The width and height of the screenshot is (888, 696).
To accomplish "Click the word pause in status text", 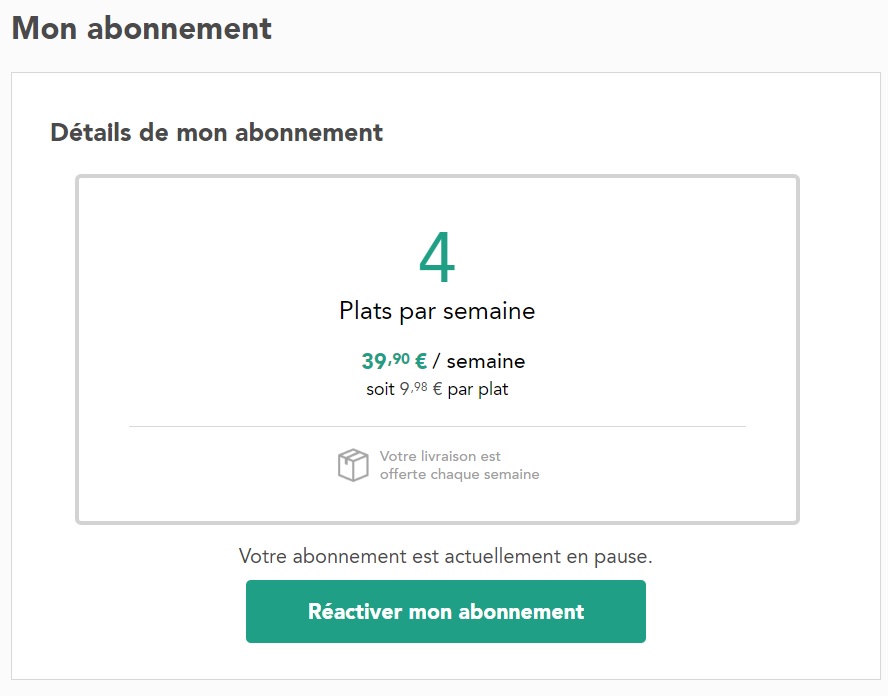I will (x=621, y=557).
